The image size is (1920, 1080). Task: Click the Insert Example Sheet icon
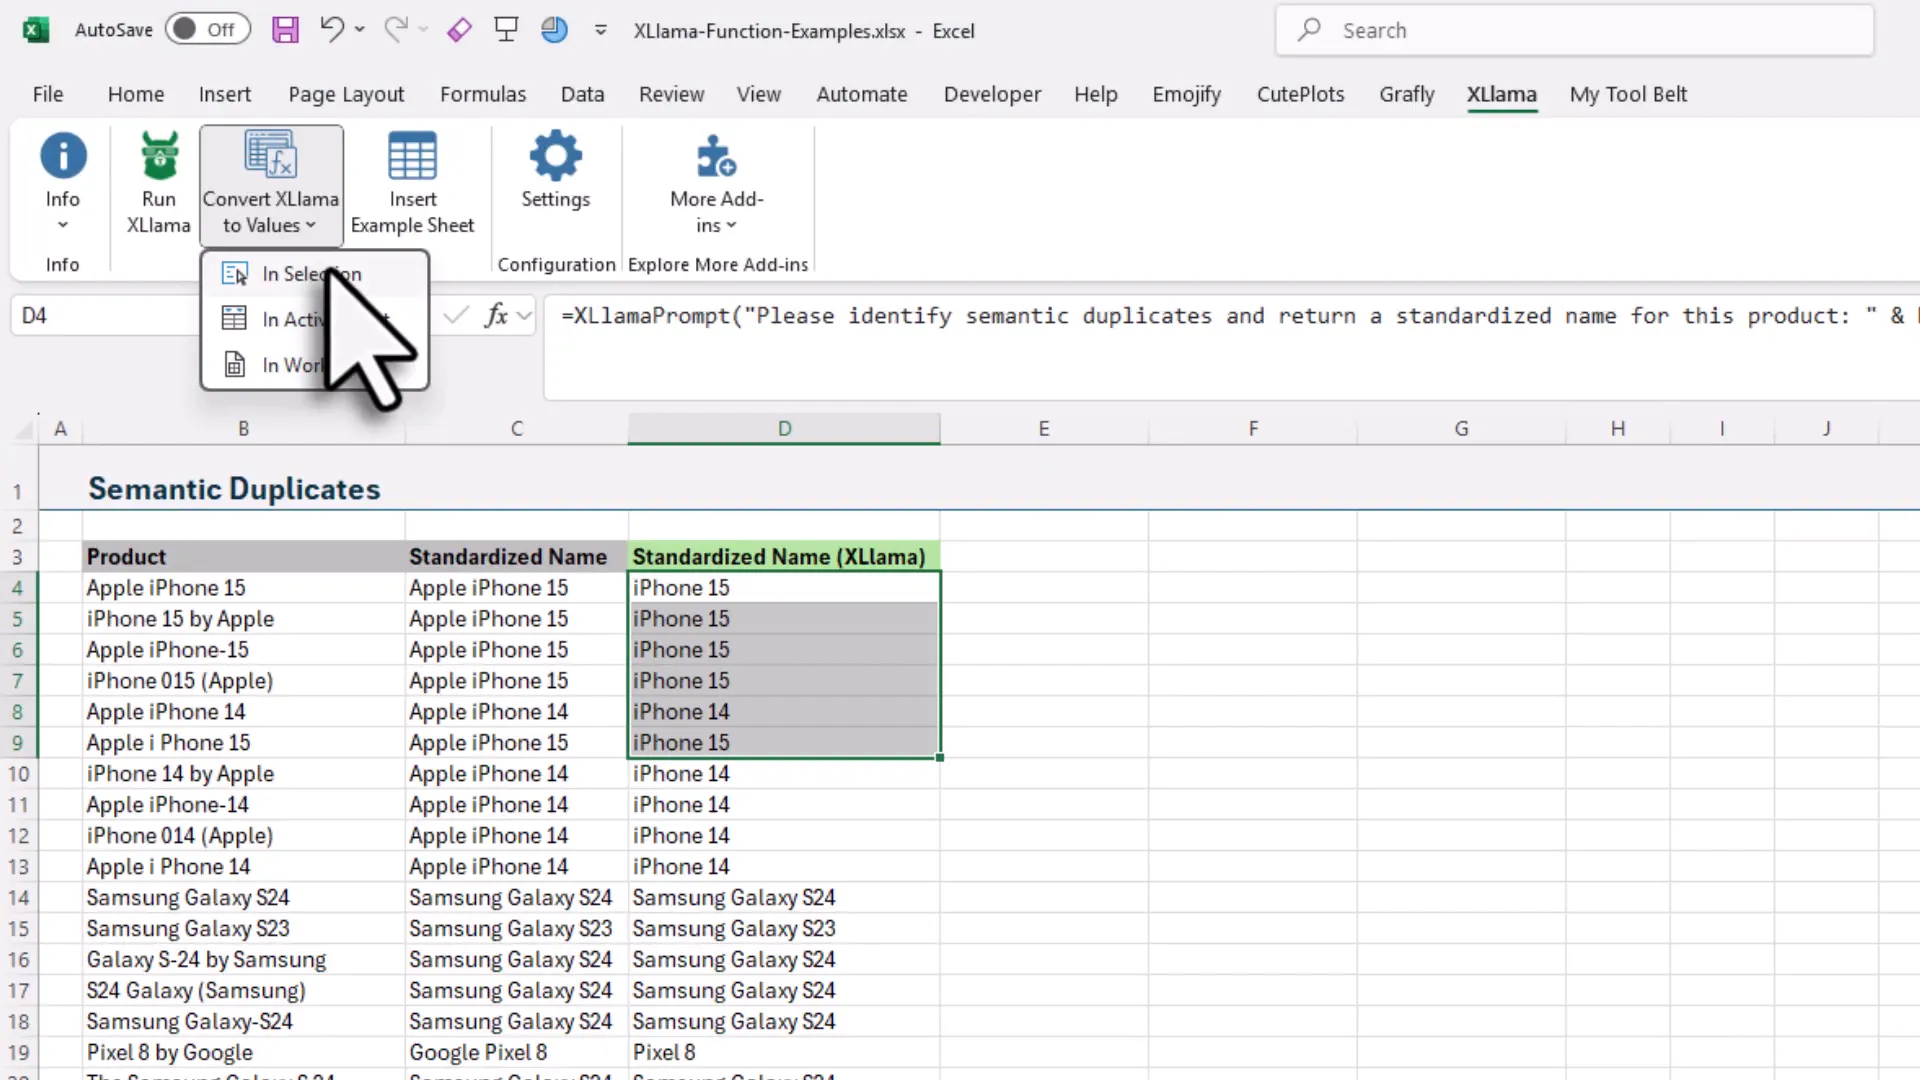412,155
